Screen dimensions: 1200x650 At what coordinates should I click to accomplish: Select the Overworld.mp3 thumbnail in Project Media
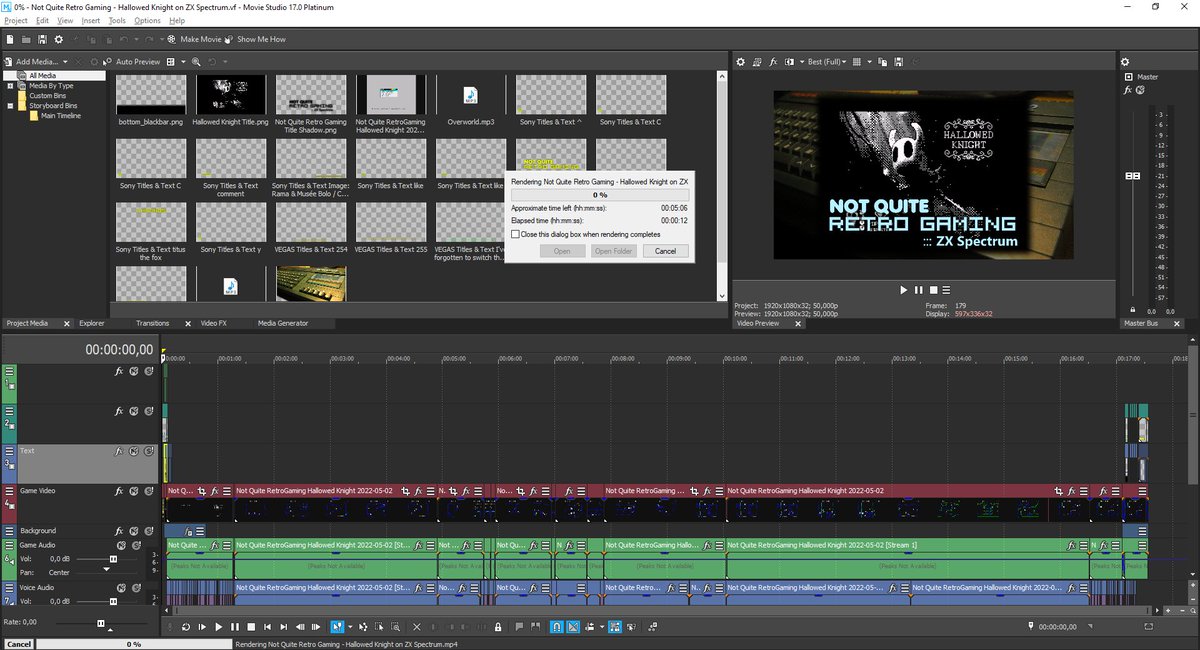tap(471, 95)
